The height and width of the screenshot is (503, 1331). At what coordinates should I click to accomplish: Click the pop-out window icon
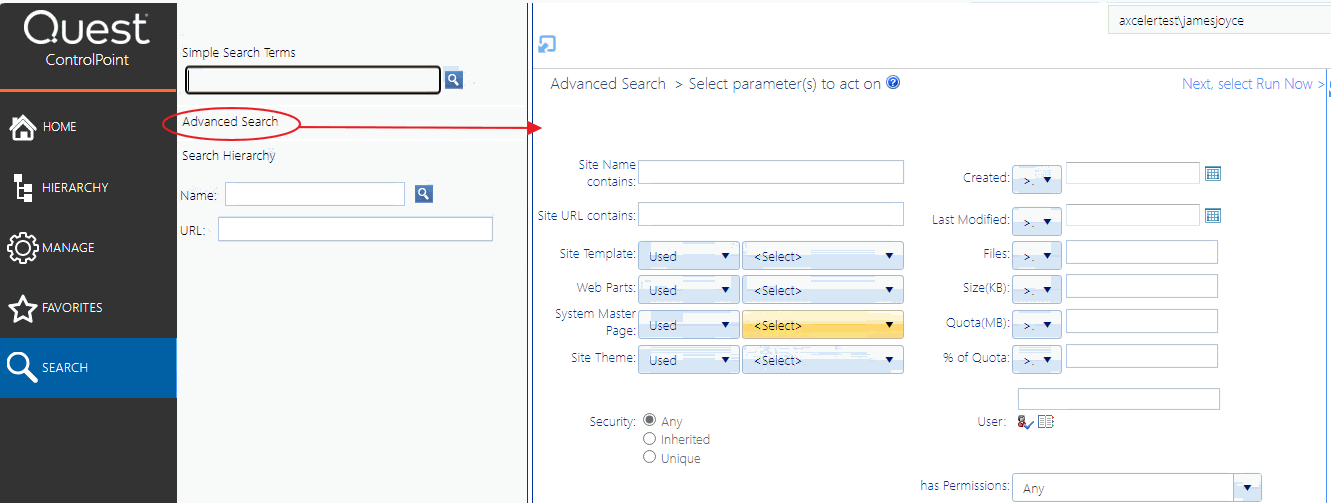pos(547,44)
